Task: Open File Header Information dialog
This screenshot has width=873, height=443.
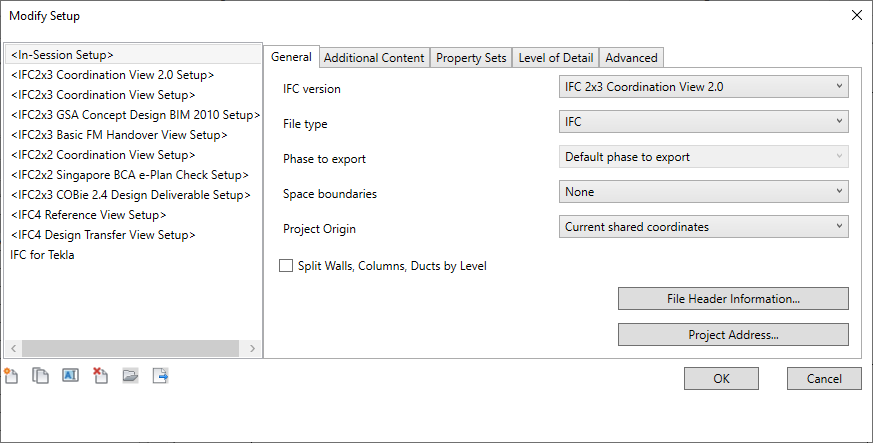Action: (733, 299)
